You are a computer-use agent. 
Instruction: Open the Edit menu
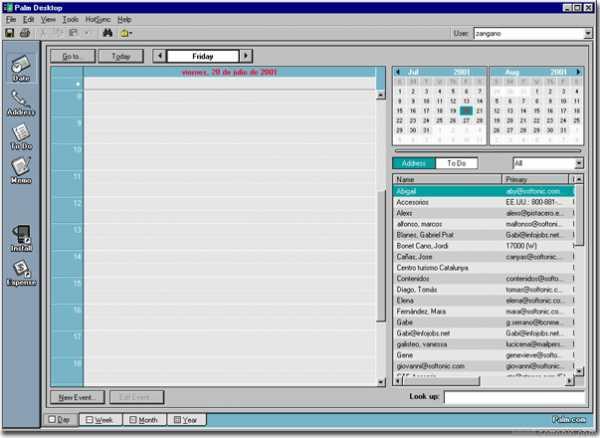click(x=29, y=20)
